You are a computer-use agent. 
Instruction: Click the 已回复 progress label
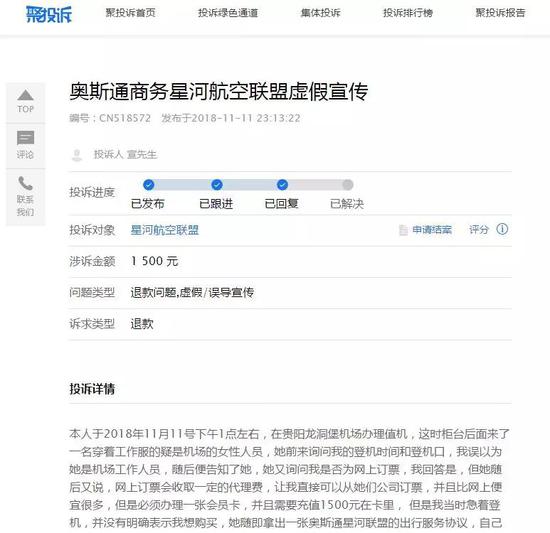(x=281, y=204)
